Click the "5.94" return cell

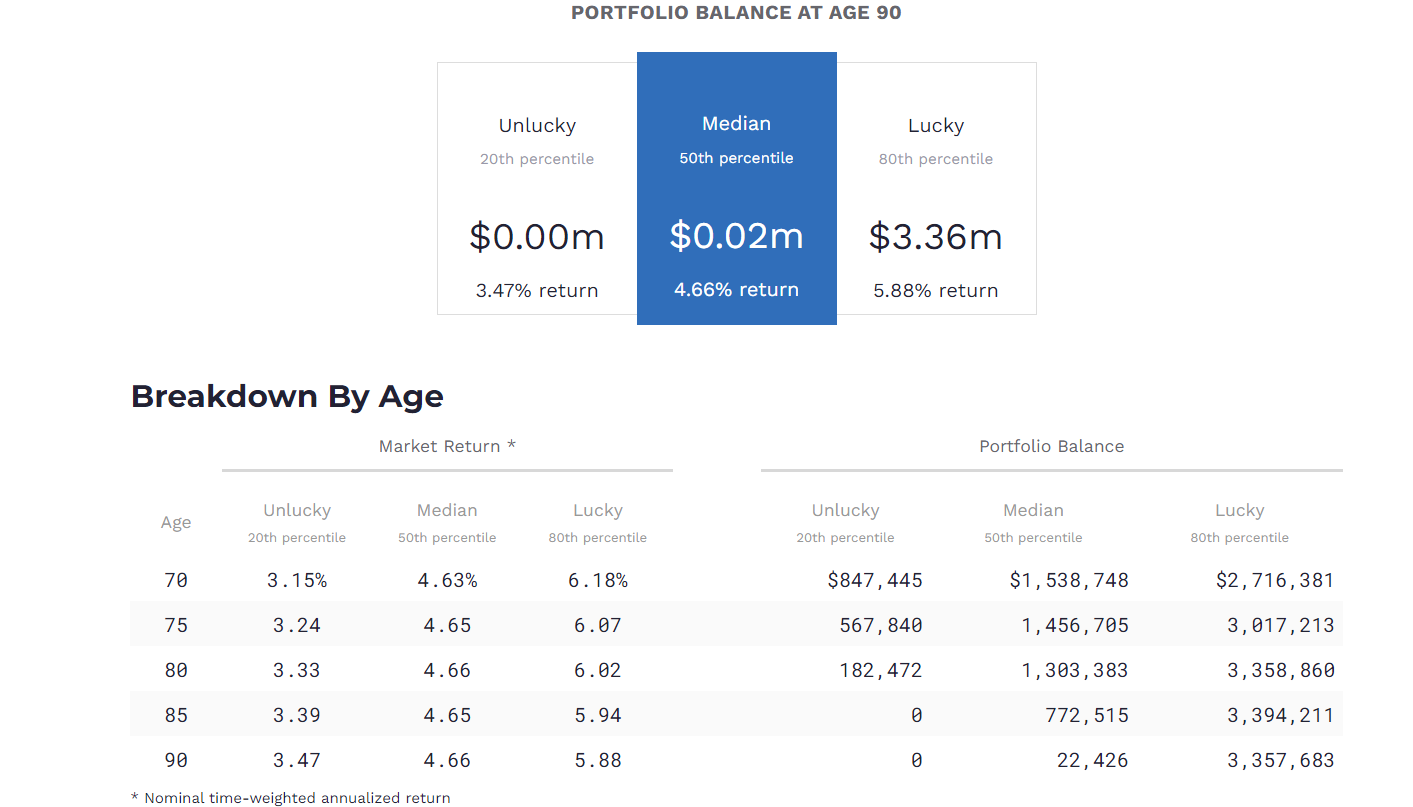pos(598,715)
